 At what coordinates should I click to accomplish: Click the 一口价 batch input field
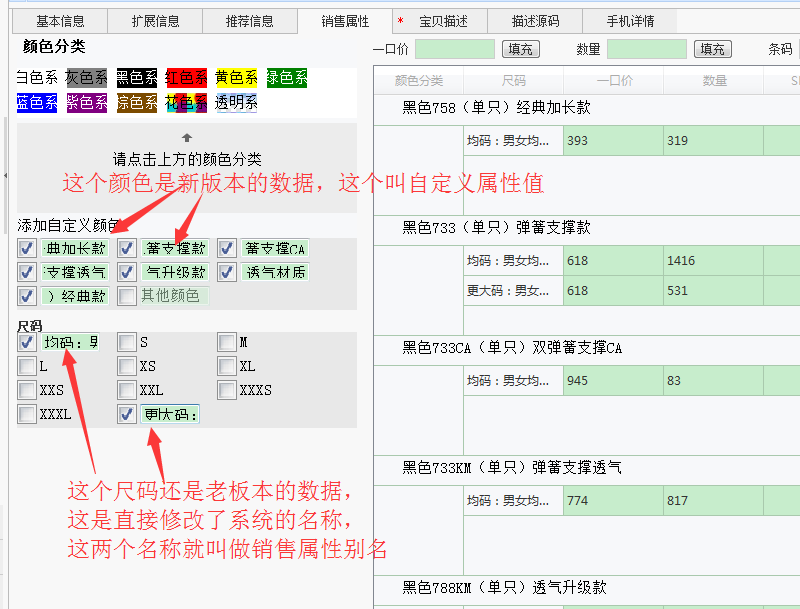pos(455,49)
